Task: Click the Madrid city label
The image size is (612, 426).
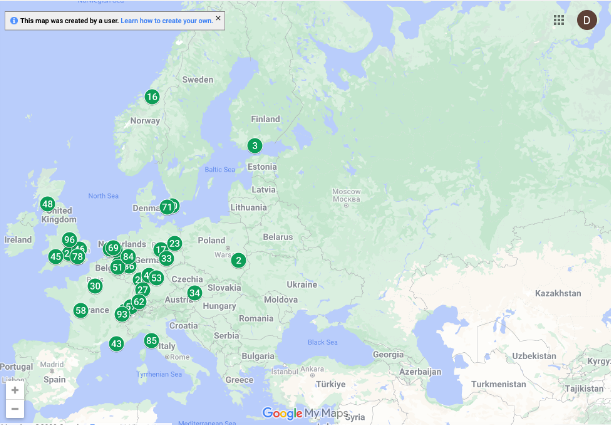Action: tap(52, 364)
